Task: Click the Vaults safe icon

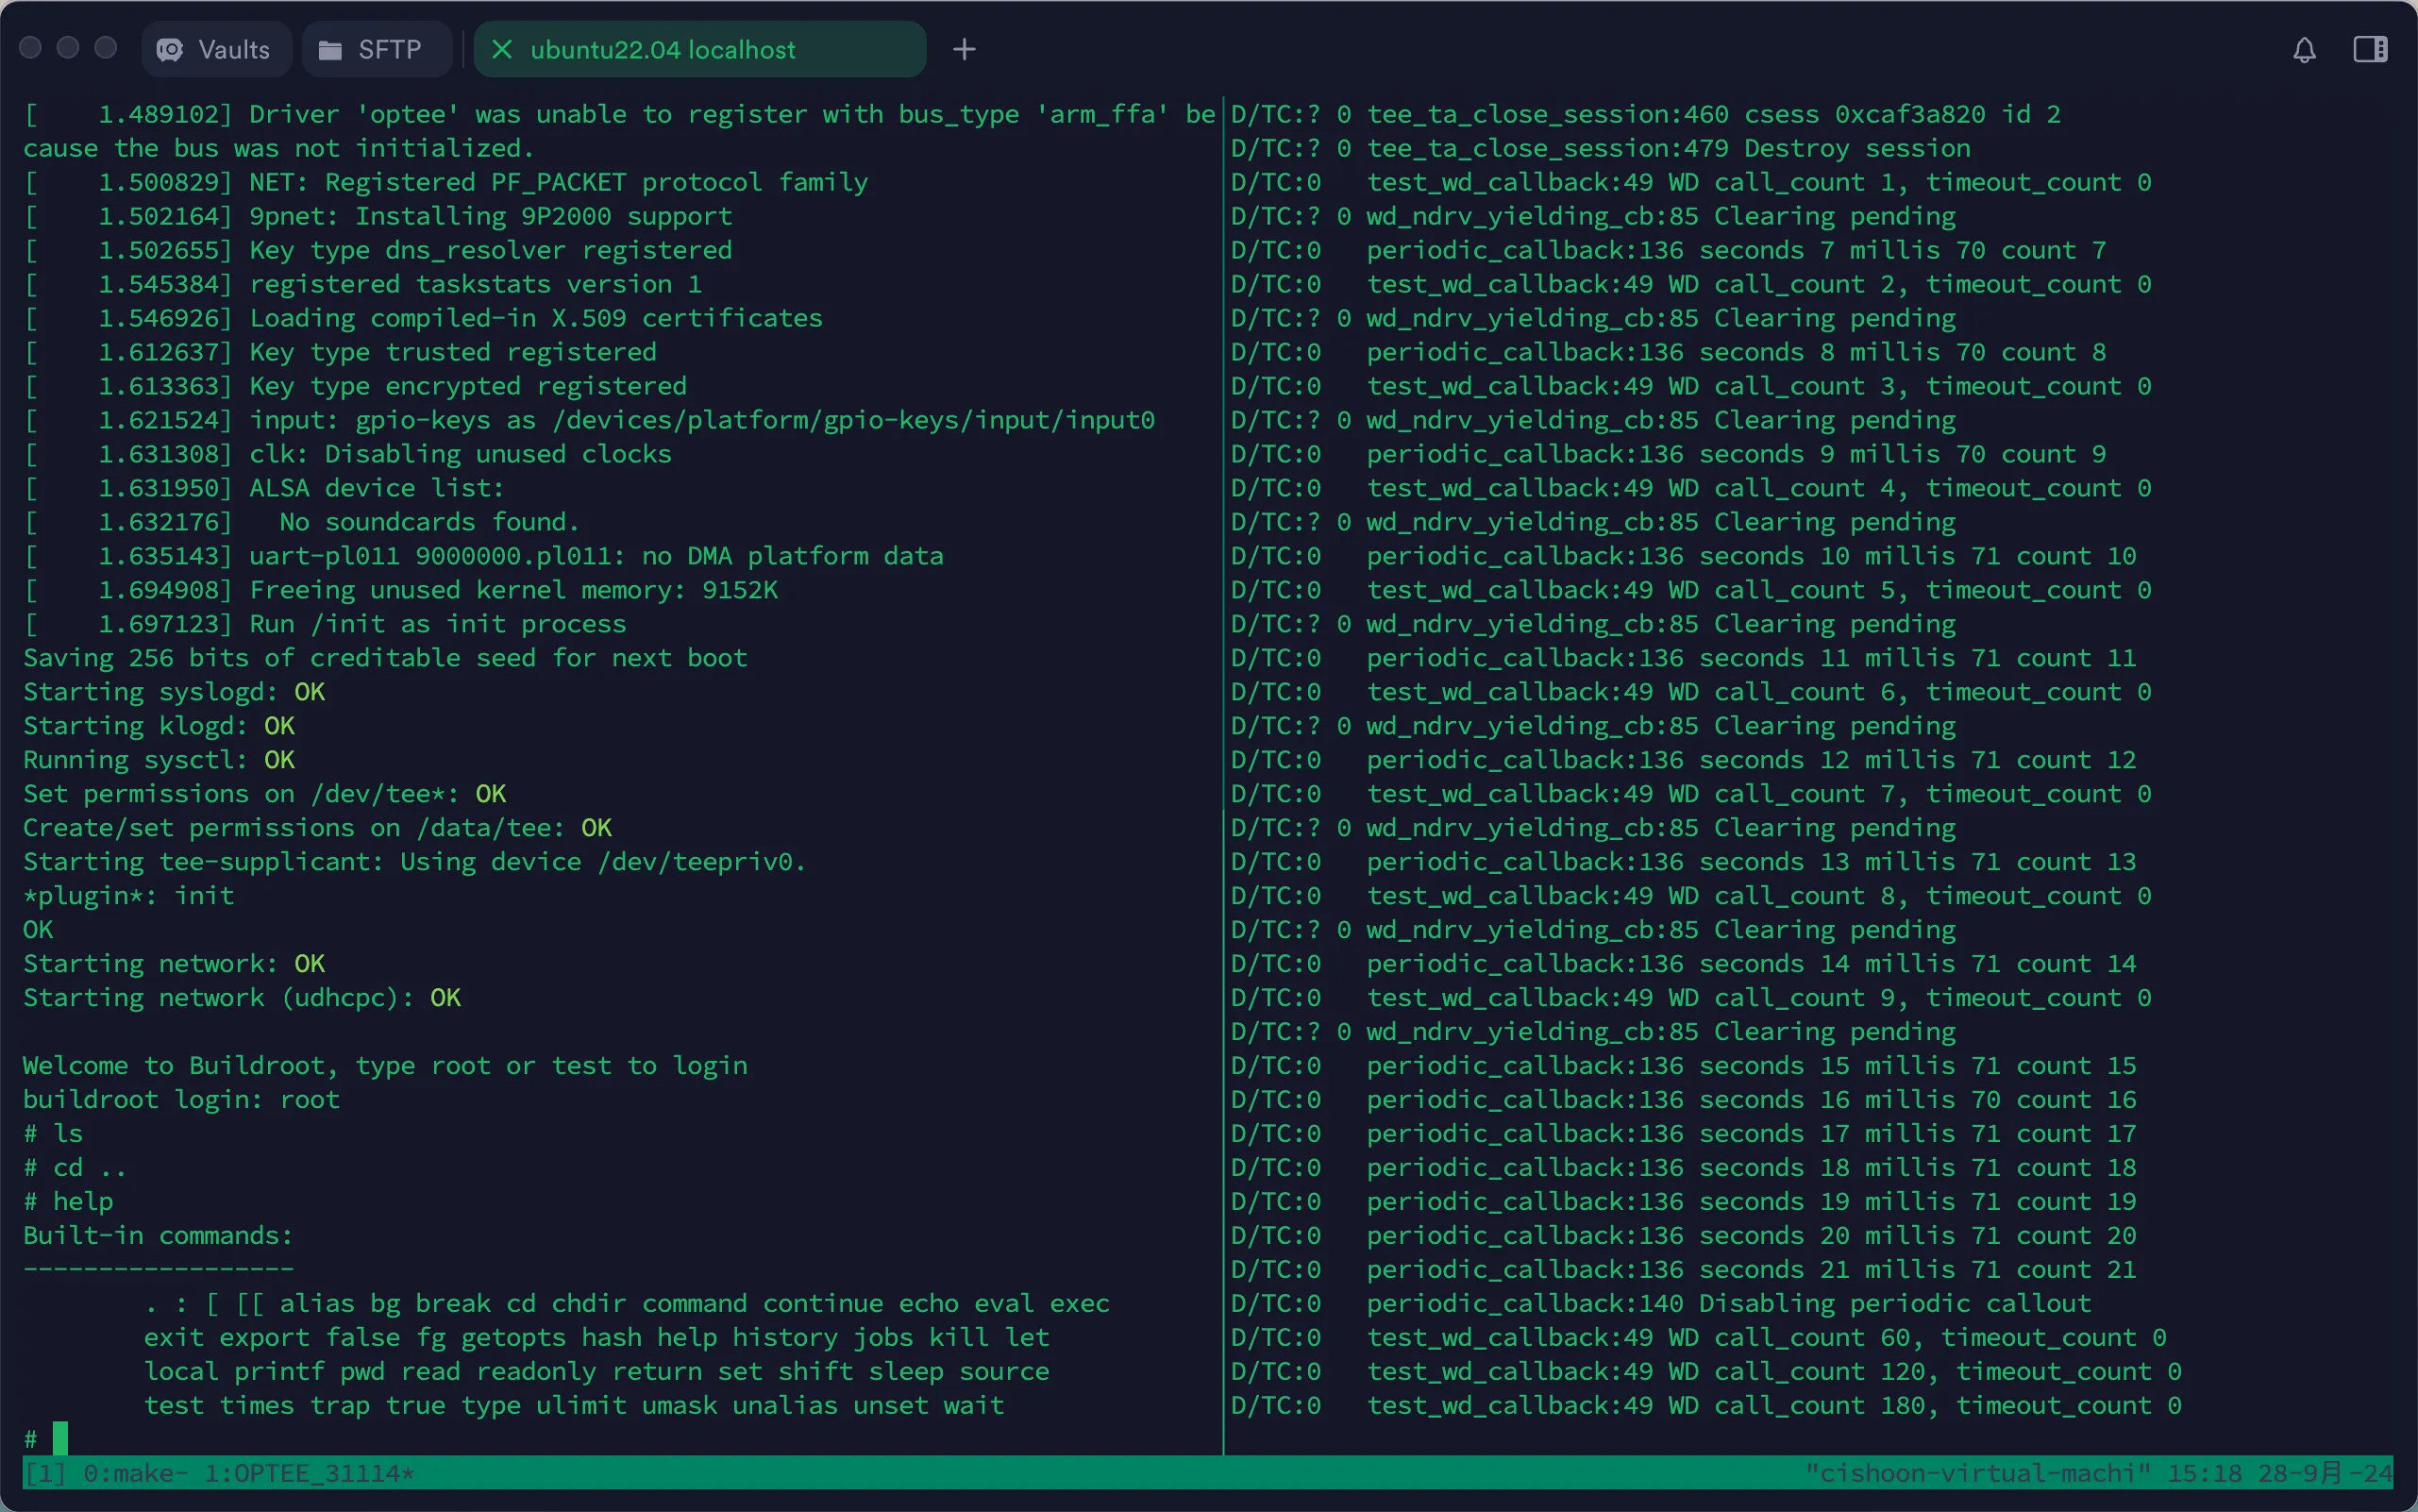Action: tap(170, 49)
